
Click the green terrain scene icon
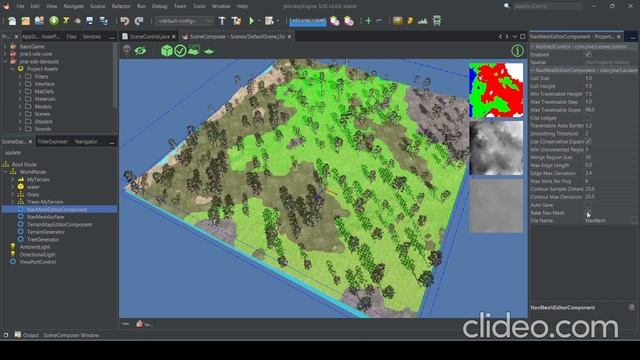pyautogui.click(x=194, y=51)
